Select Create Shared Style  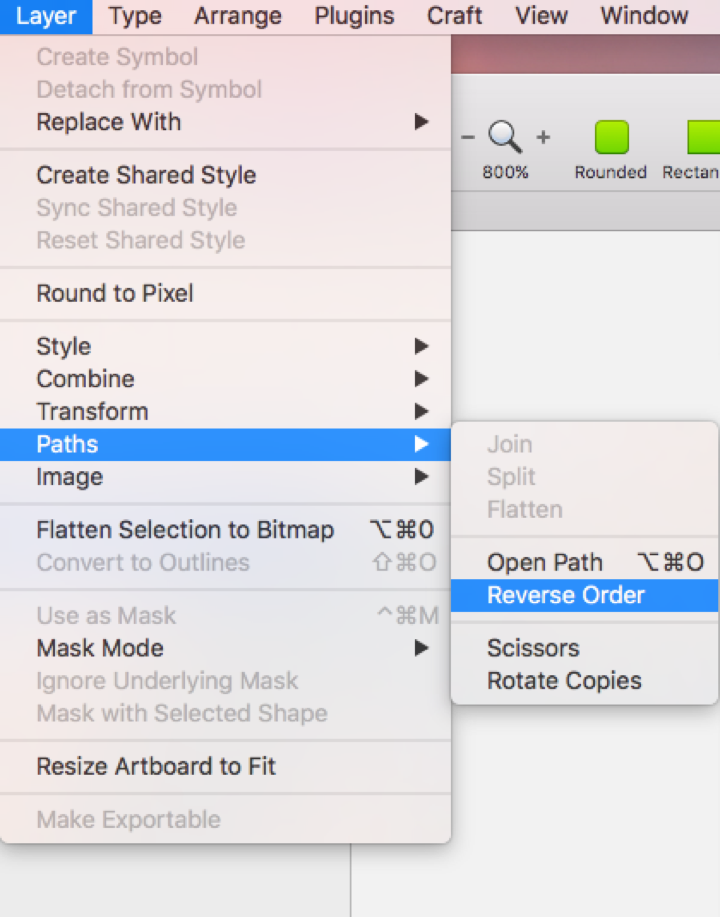[146, 175]
